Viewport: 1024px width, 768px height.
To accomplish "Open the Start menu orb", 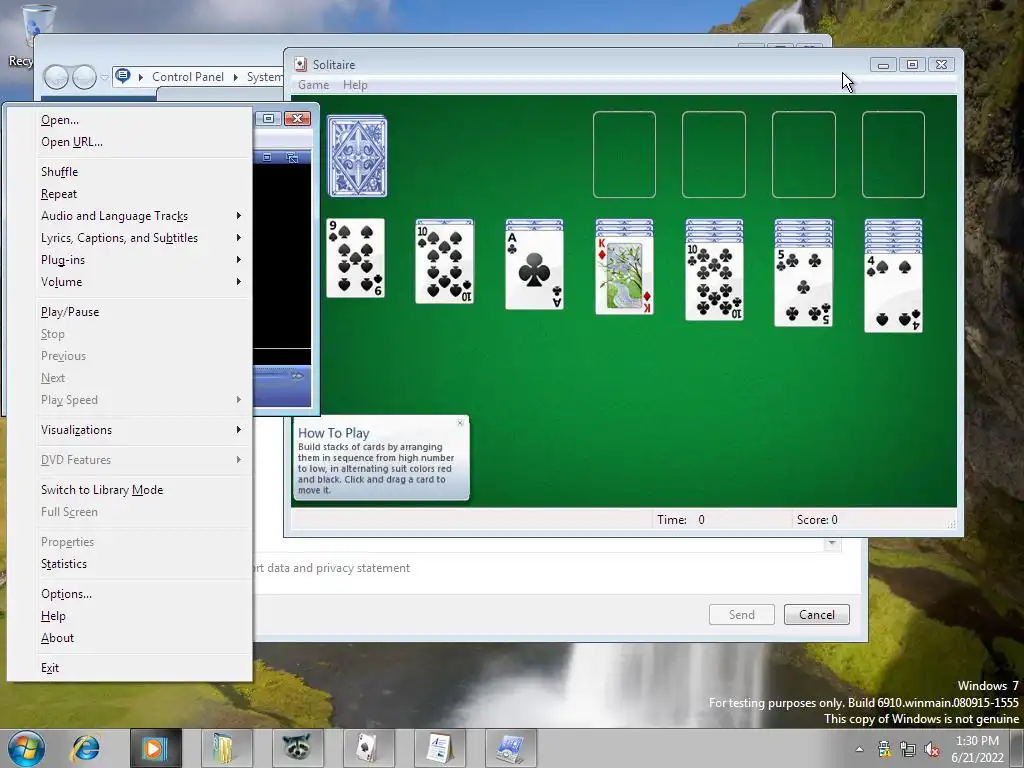I will pos(26,748).
